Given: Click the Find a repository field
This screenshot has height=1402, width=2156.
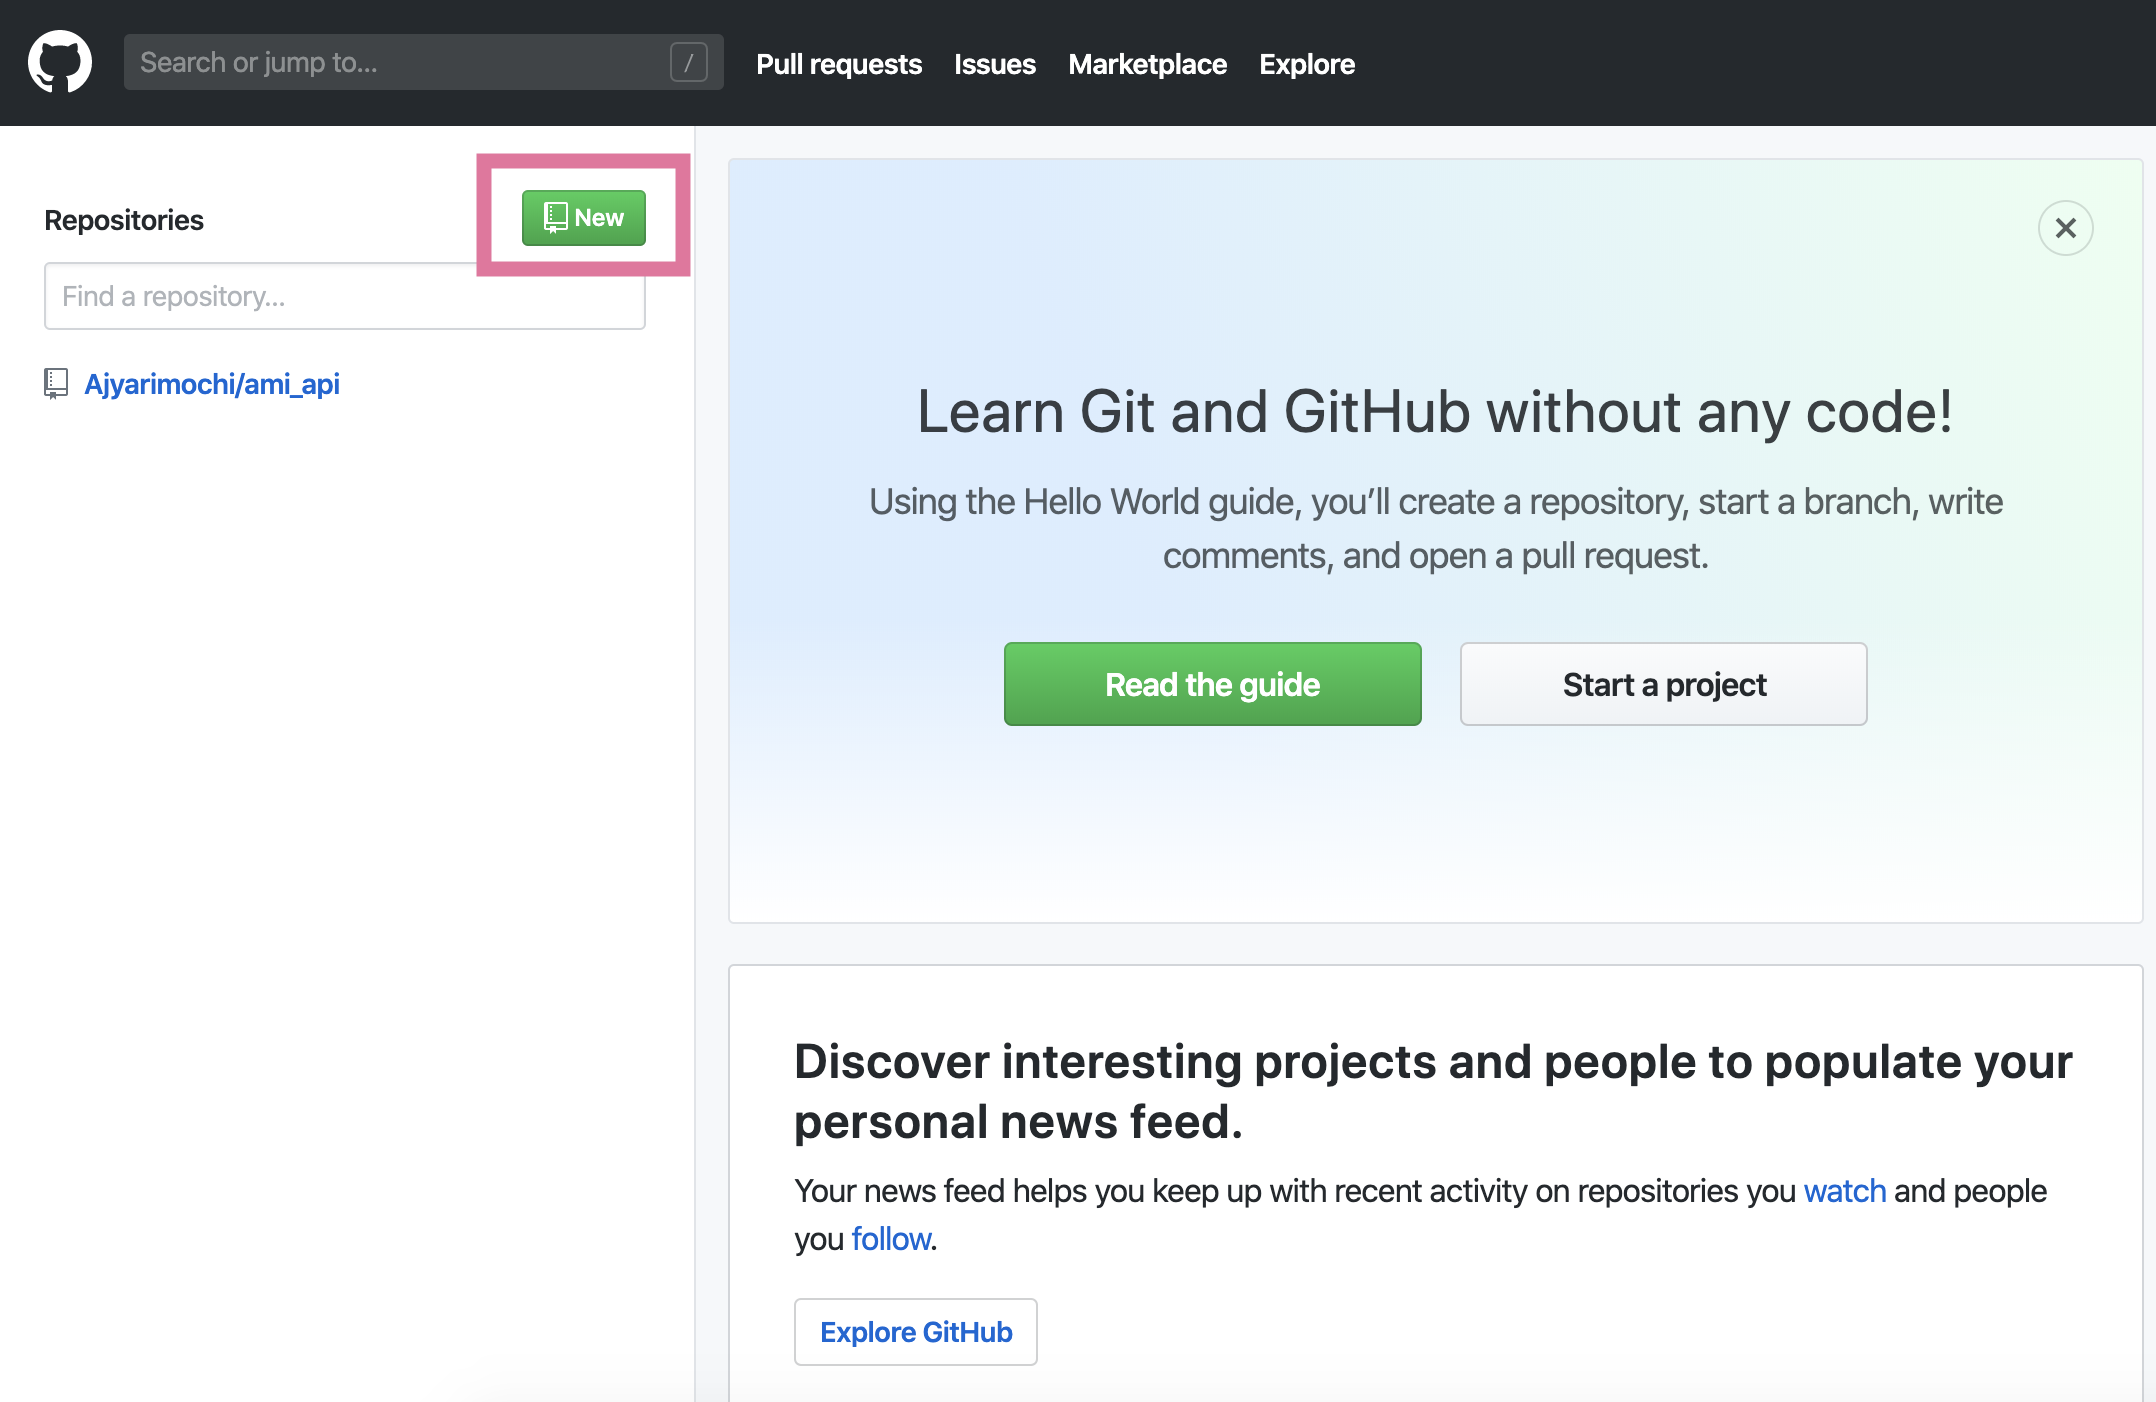Looking at the screenshot, I should [344, 296].
